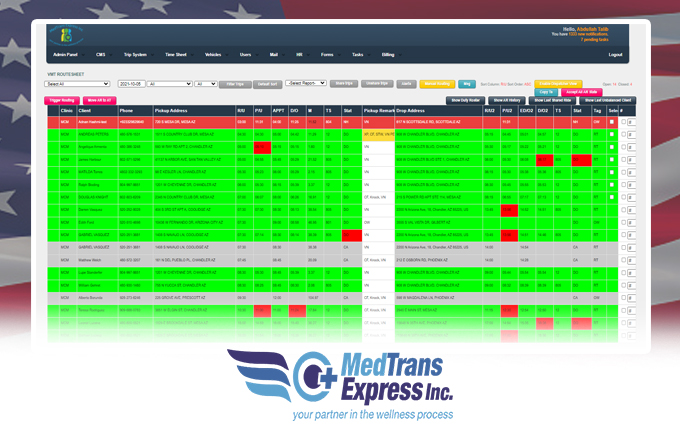Open the Users menu

245,55
